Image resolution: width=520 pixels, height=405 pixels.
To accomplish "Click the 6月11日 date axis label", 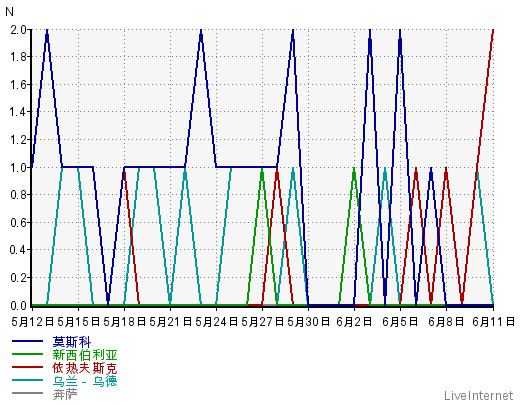I will pos(494,322).
